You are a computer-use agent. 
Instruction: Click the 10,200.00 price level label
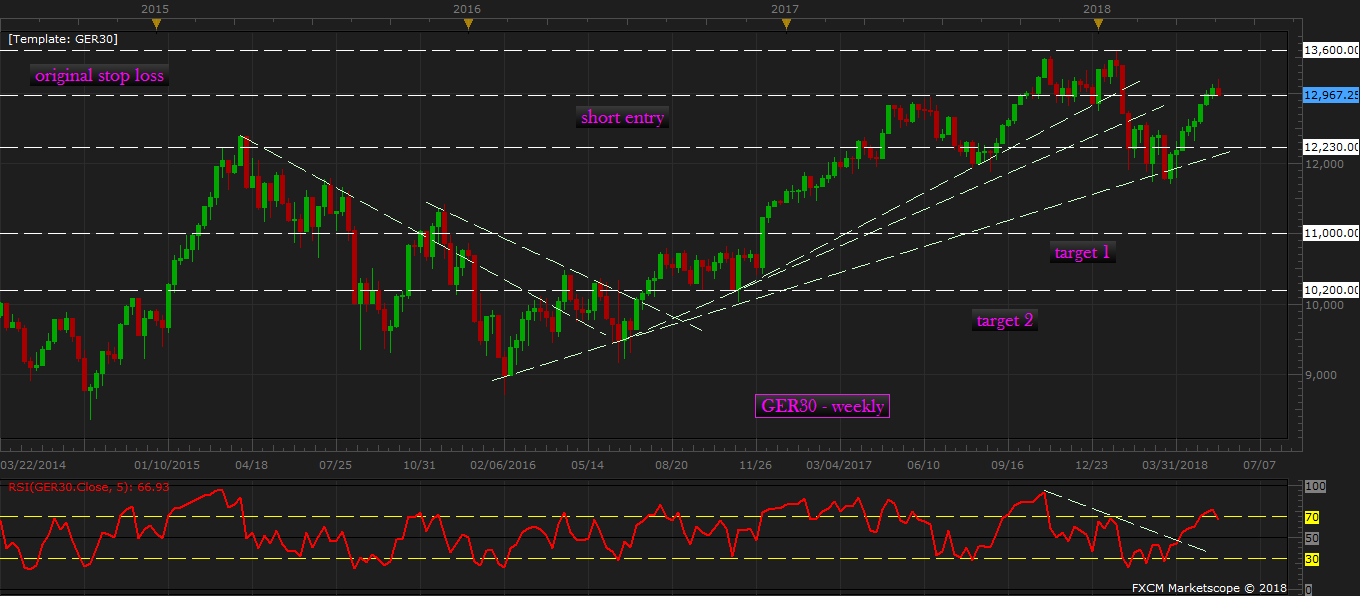pyautogui.click(x=1332, y=291)
